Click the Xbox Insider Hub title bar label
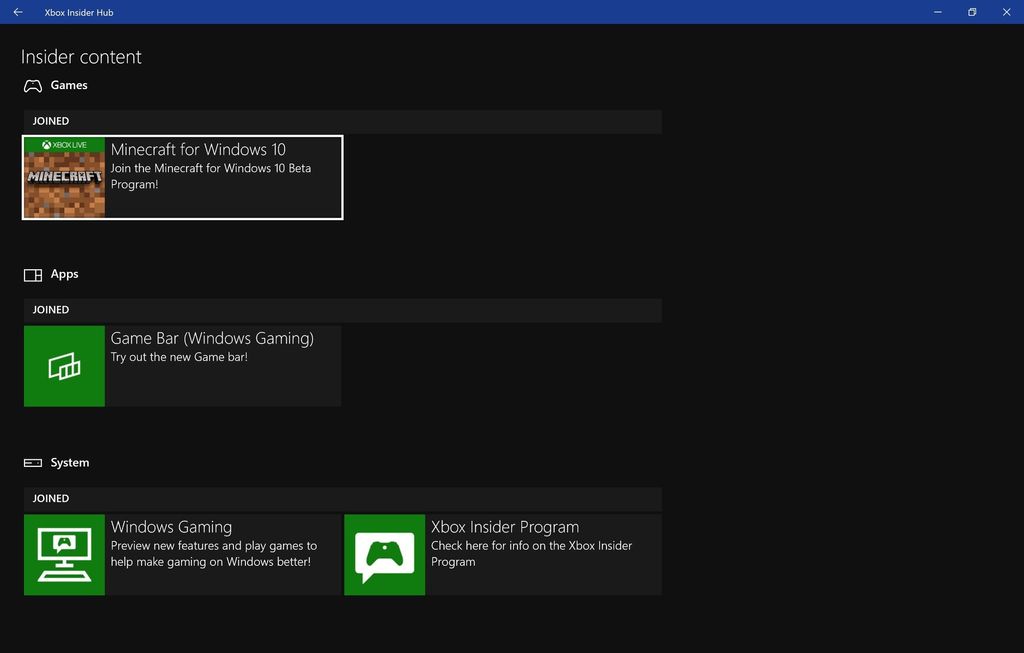Image resolution: width=1024 pixels, height=653 pixels. click(x=79, y=12)
